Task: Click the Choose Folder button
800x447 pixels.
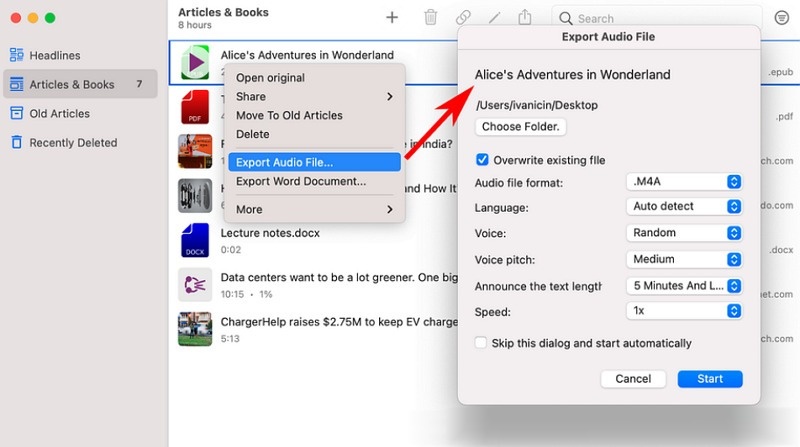Action: [521, 127]
